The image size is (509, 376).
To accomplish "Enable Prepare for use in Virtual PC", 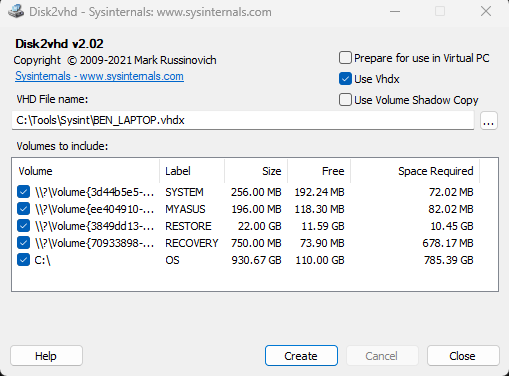I will (345, 58).
